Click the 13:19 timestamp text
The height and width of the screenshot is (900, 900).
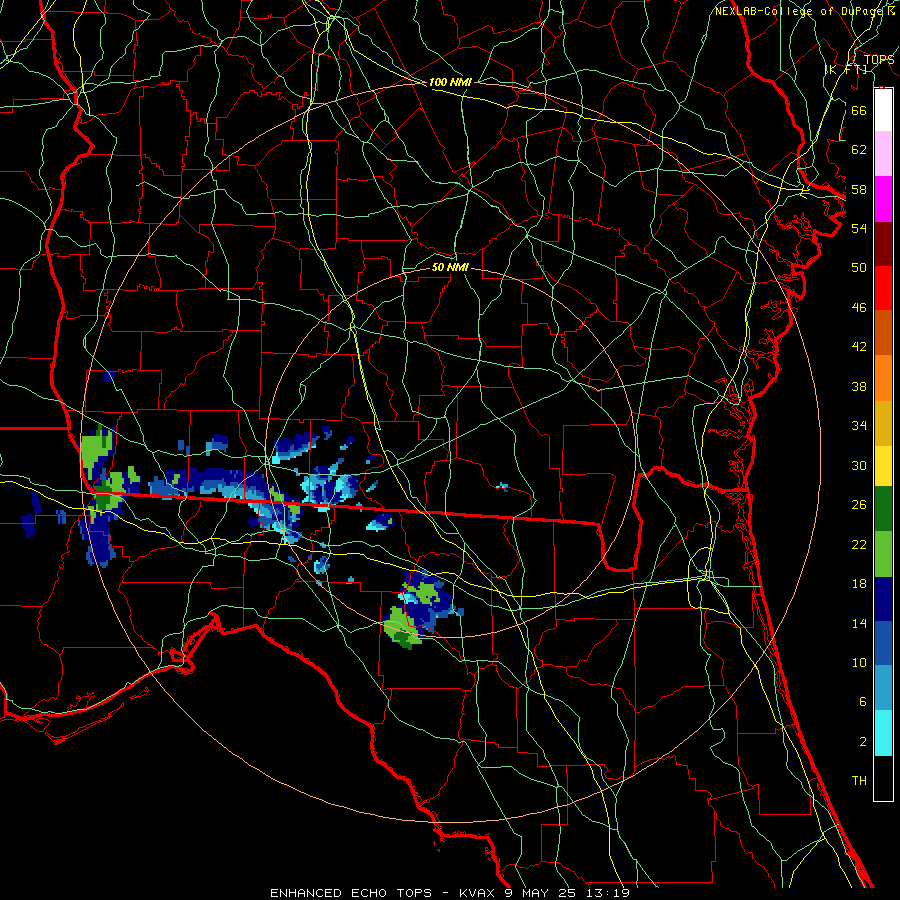[608, 893]
